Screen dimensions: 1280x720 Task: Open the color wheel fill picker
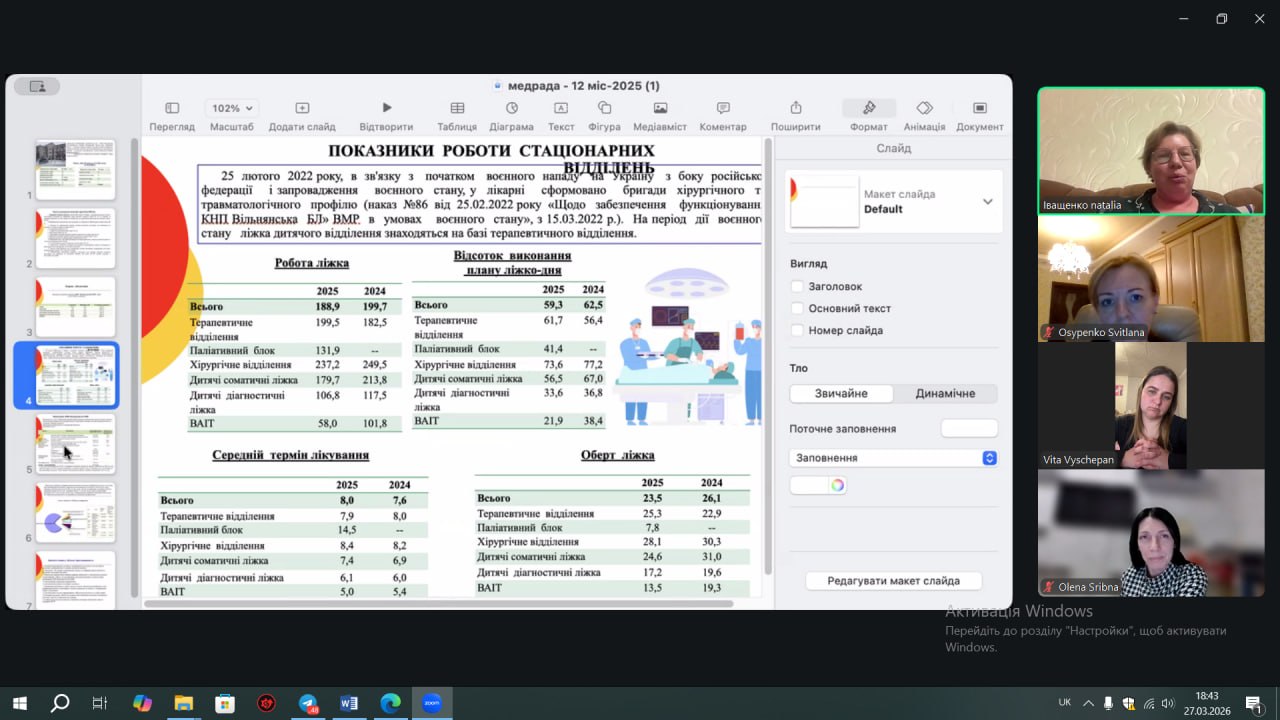[x=837, y=485]
